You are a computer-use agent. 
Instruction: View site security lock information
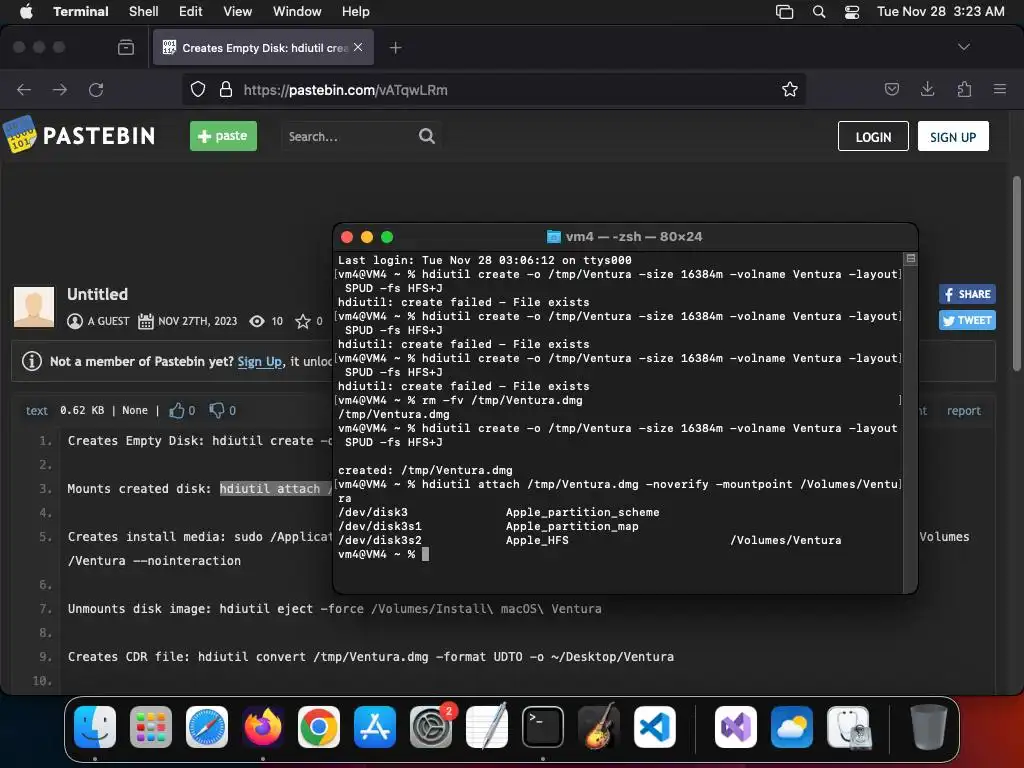pyautogui.click(x=225, y=89)
